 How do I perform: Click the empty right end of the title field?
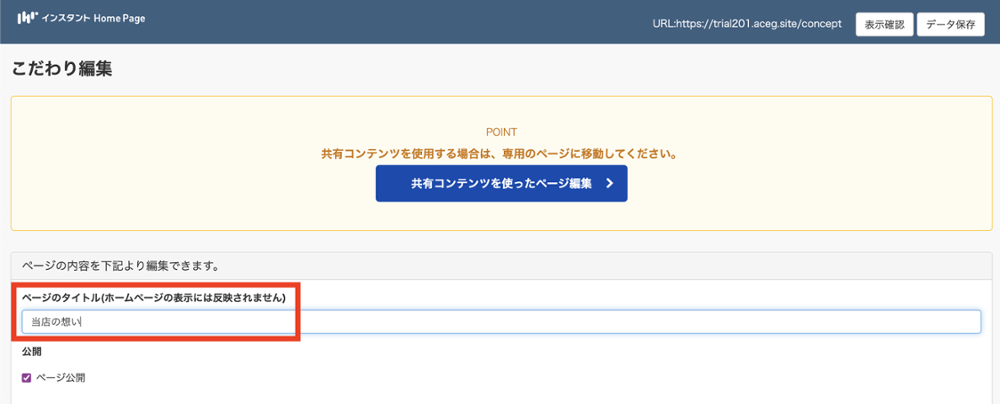[x=900, y=322]
